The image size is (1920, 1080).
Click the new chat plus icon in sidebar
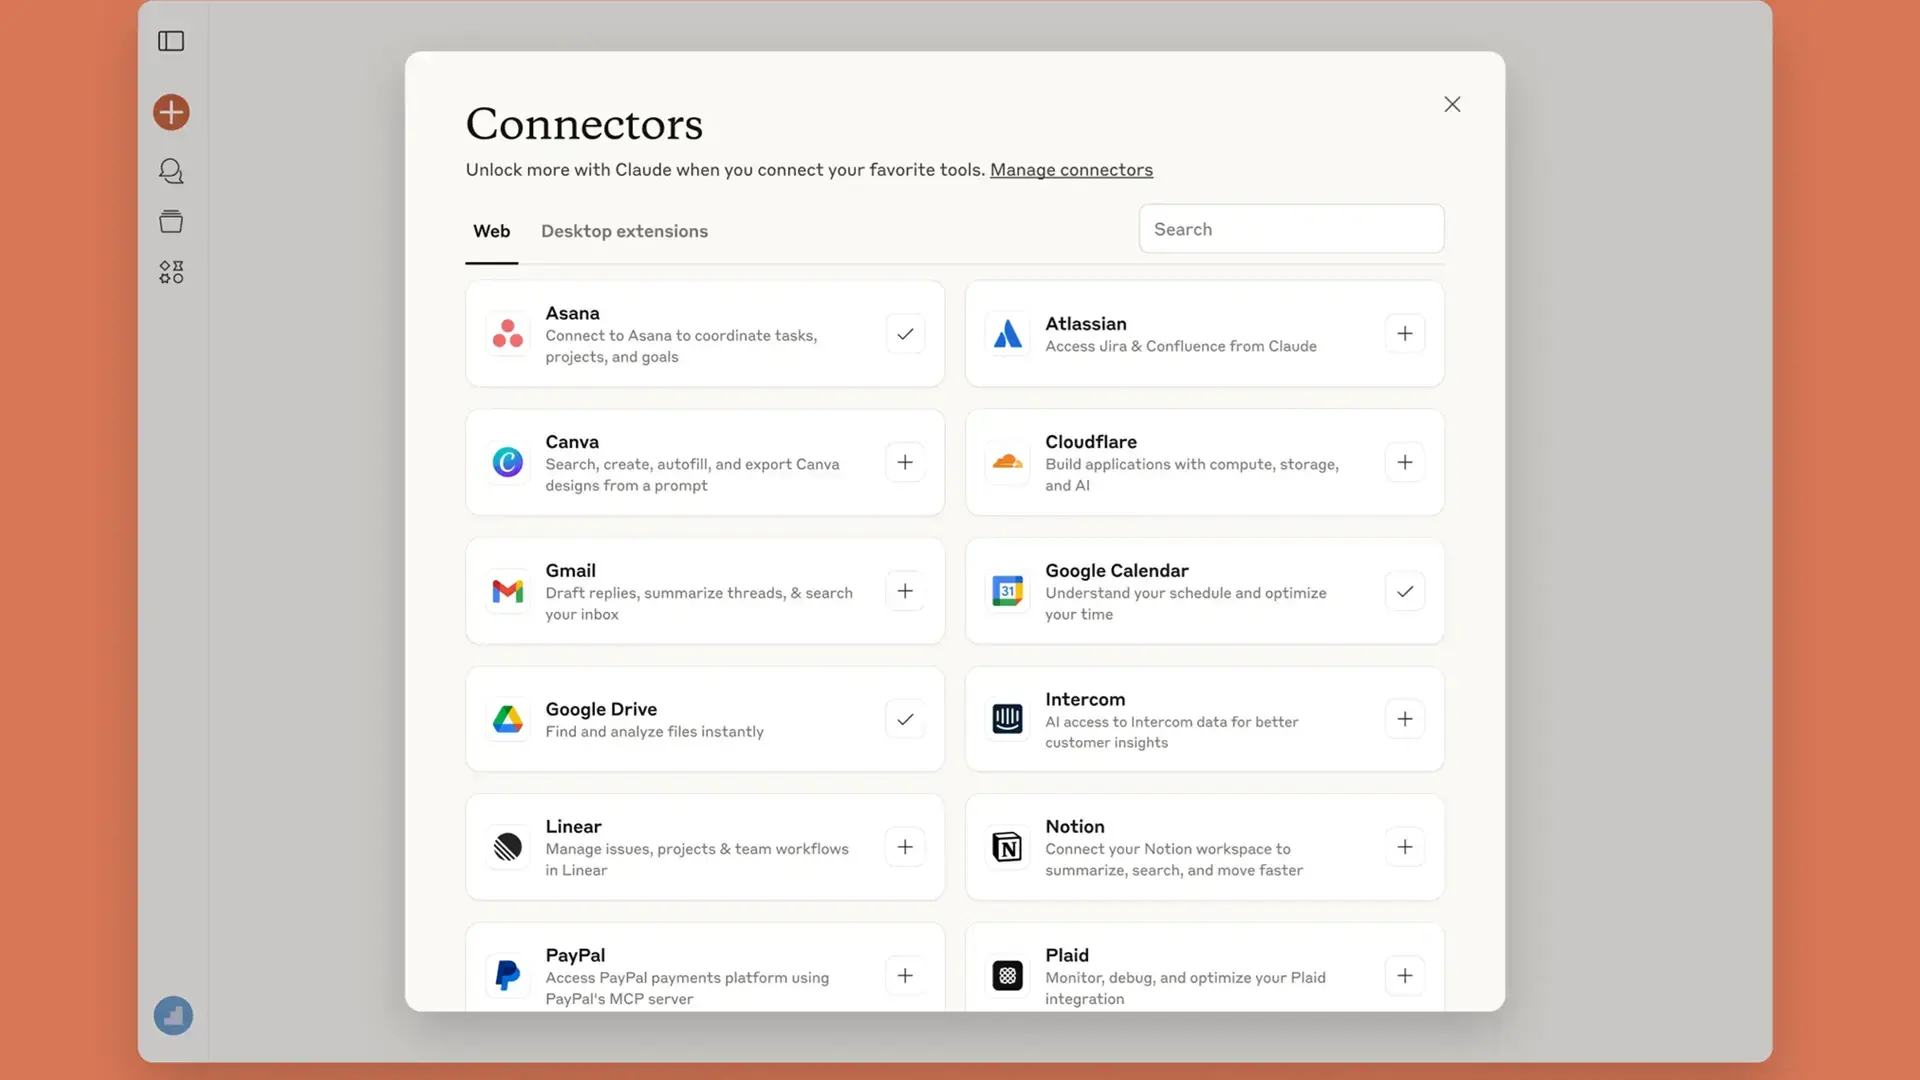coord(170,112)
